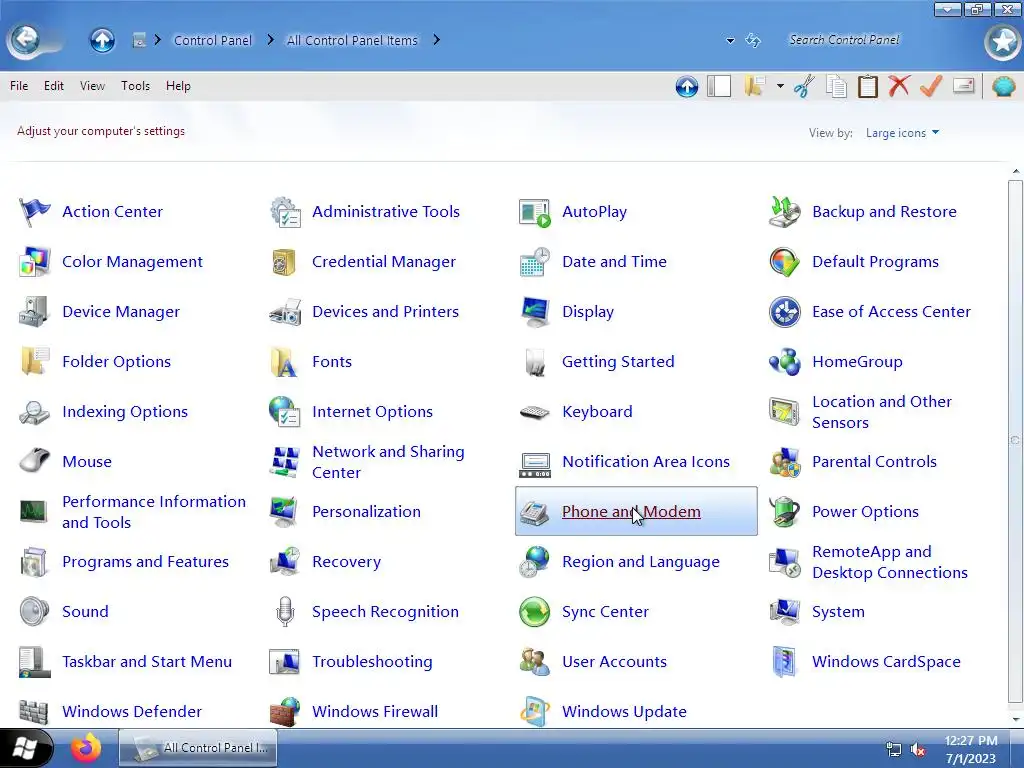Open the Devices and Printers icon
Image resolution: width=1024 pixels, height=768 pixels.
point(285,312)
